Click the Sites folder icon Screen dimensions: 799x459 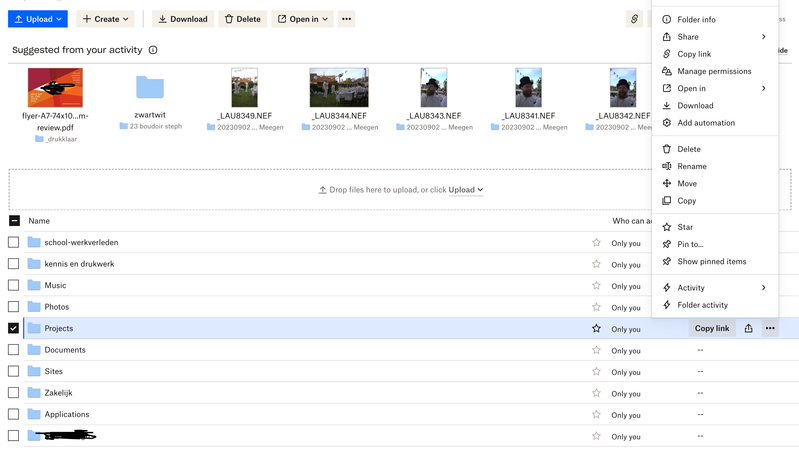tap(34, 371)
